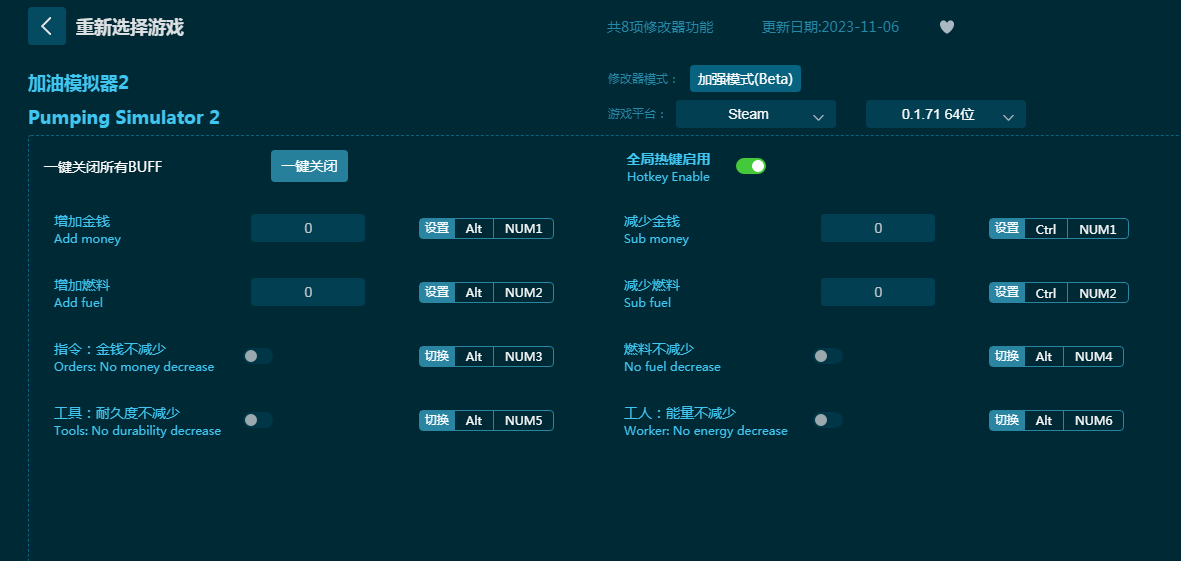Switch on Worker: No energy decrease
The width and height of the screenshot is (1181, 561).
pos(828,420)
